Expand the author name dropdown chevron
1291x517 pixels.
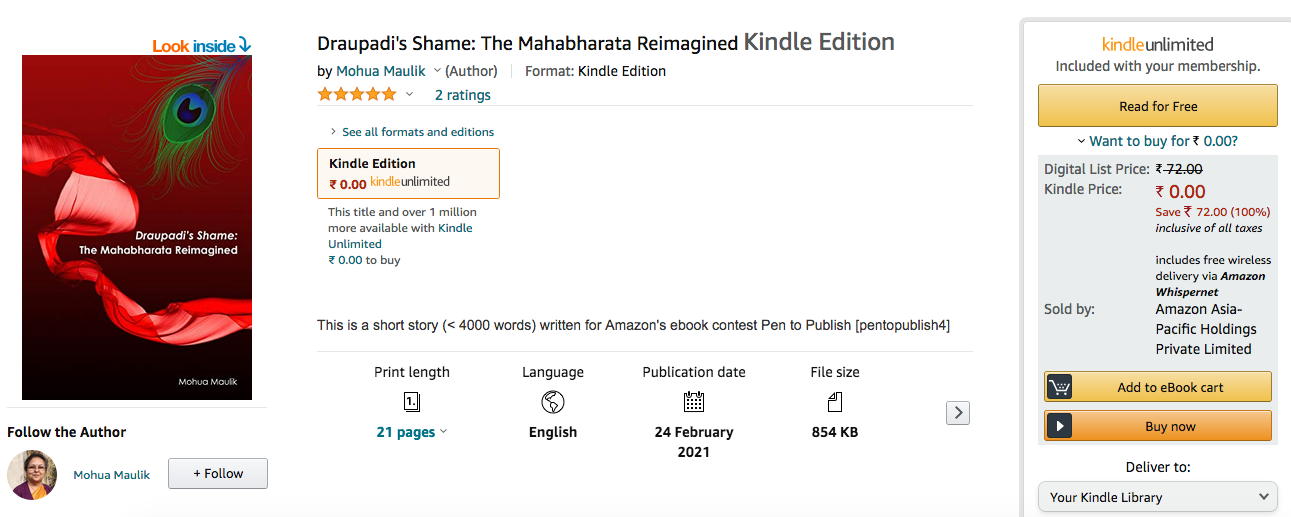point(437,71)
